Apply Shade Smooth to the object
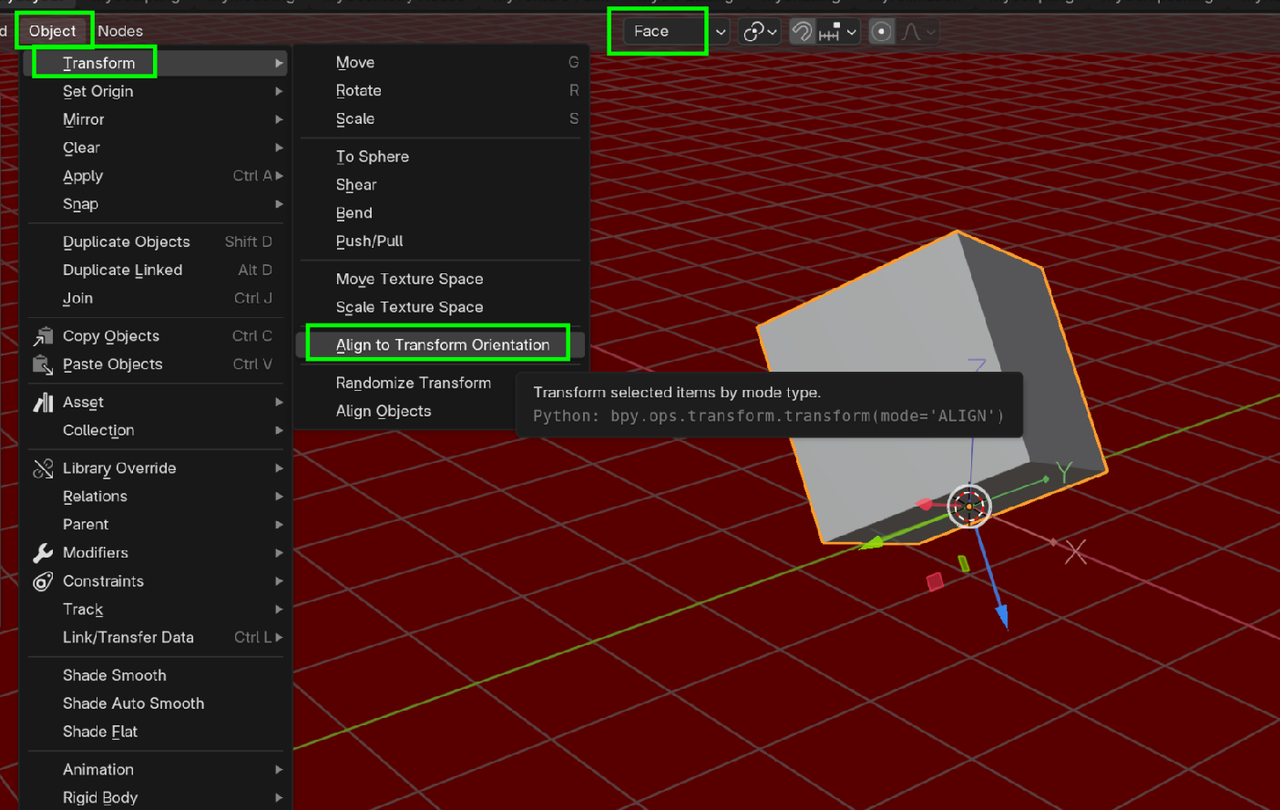 157,675
